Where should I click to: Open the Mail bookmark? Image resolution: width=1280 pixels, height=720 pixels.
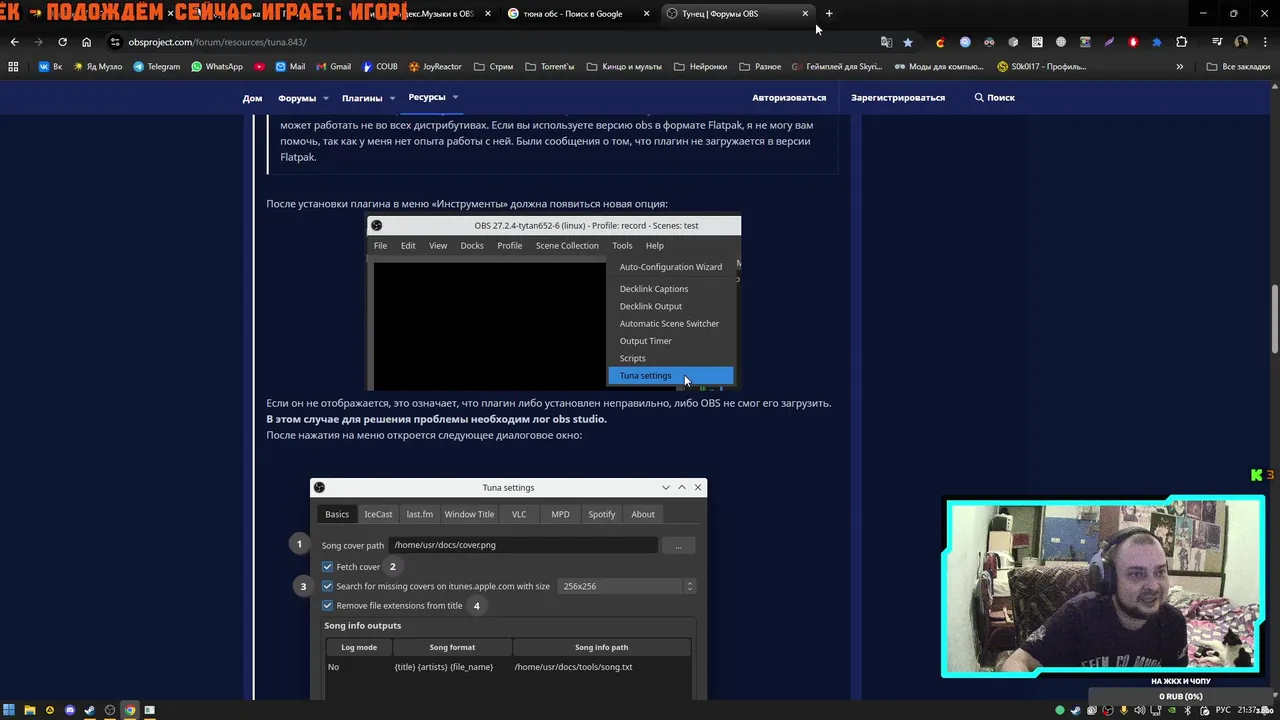[x=290, y=67]
